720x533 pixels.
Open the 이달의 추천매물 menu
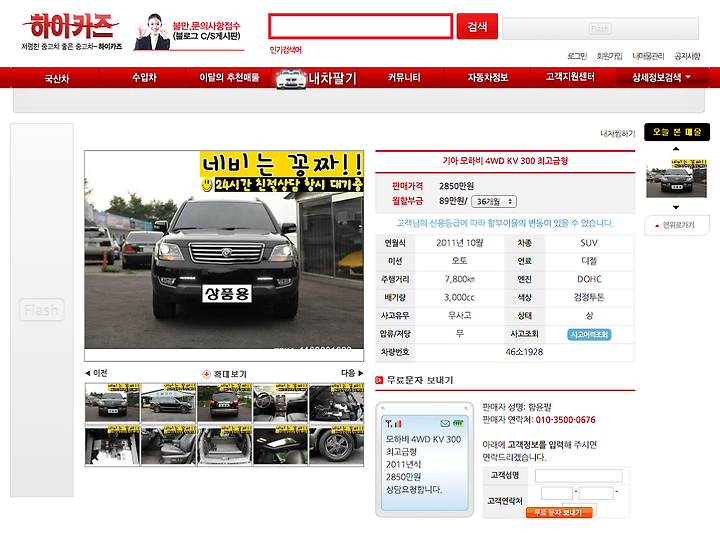pos(229,78)
